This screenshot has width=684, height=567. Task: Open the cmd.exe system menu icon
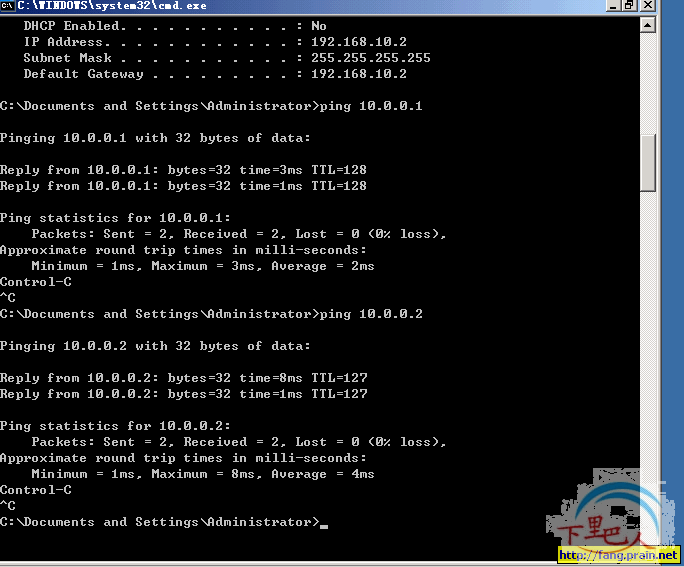pos(8,6)
